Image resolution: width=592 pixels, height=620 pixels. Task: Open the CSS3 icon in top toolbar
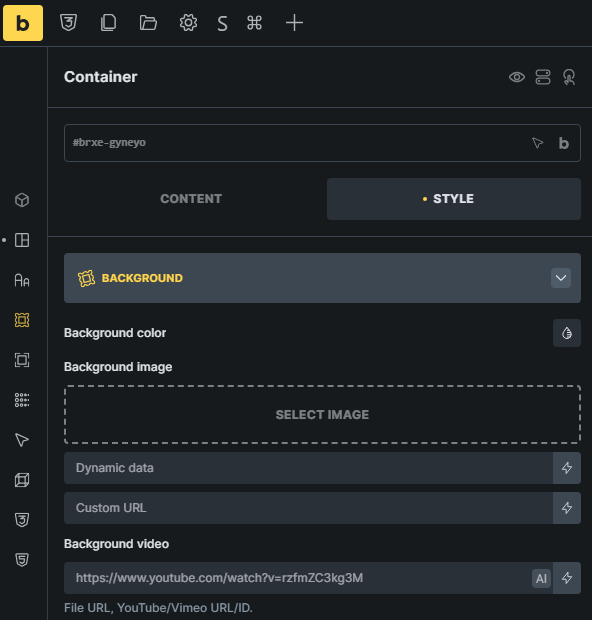pos(68,23)
